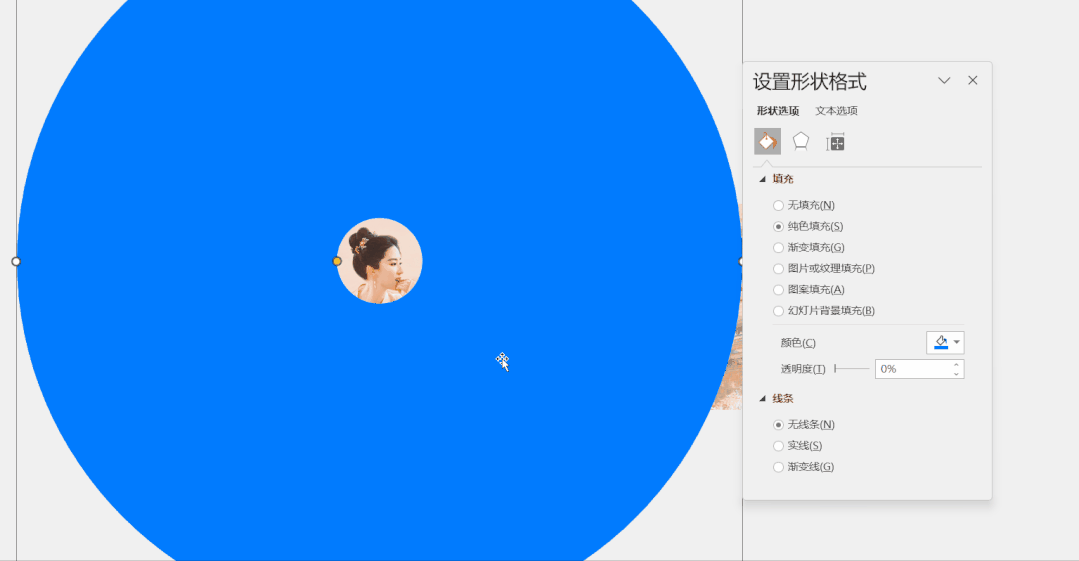Screen dimensions: 1079x561
Task: Open the Fill & Line paint bucket tab
Action: [767, 141]
